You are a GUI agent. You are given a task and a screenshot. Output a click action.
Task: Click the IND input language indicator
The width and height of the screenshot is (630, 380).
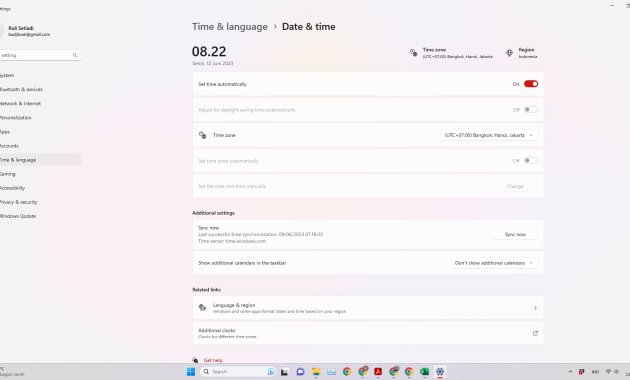coord(595,372)
